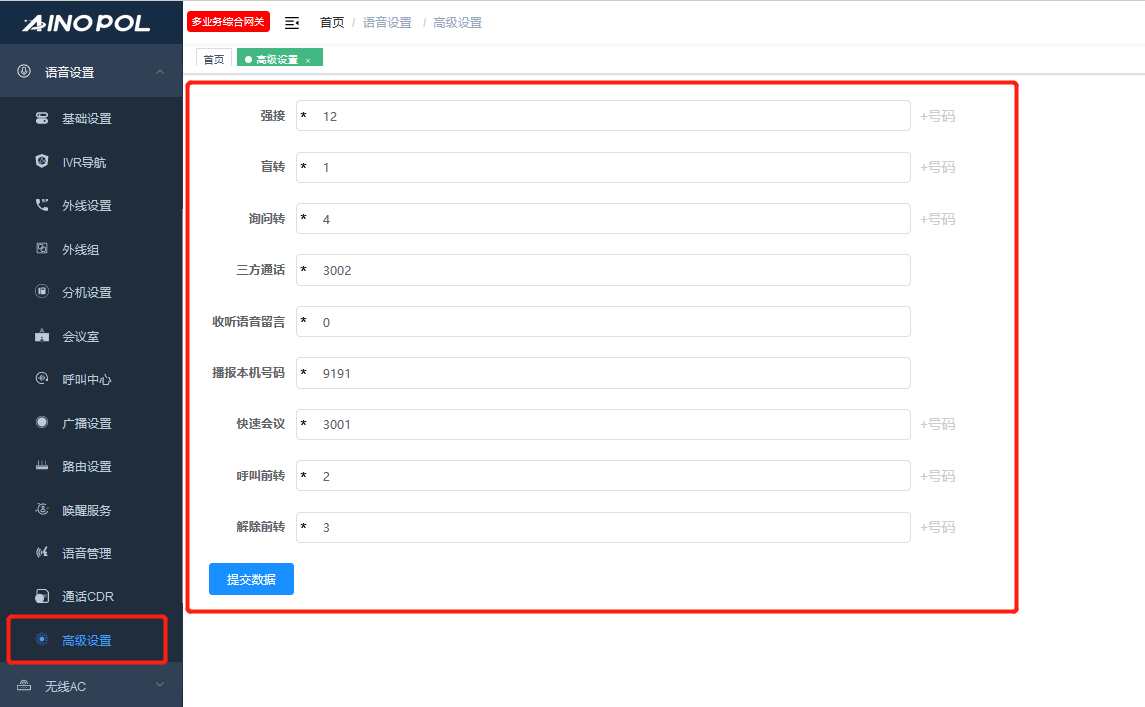Click the 会议室 icon in sidebar
This screenshot has width=1145, height=707.
[42, 337]
